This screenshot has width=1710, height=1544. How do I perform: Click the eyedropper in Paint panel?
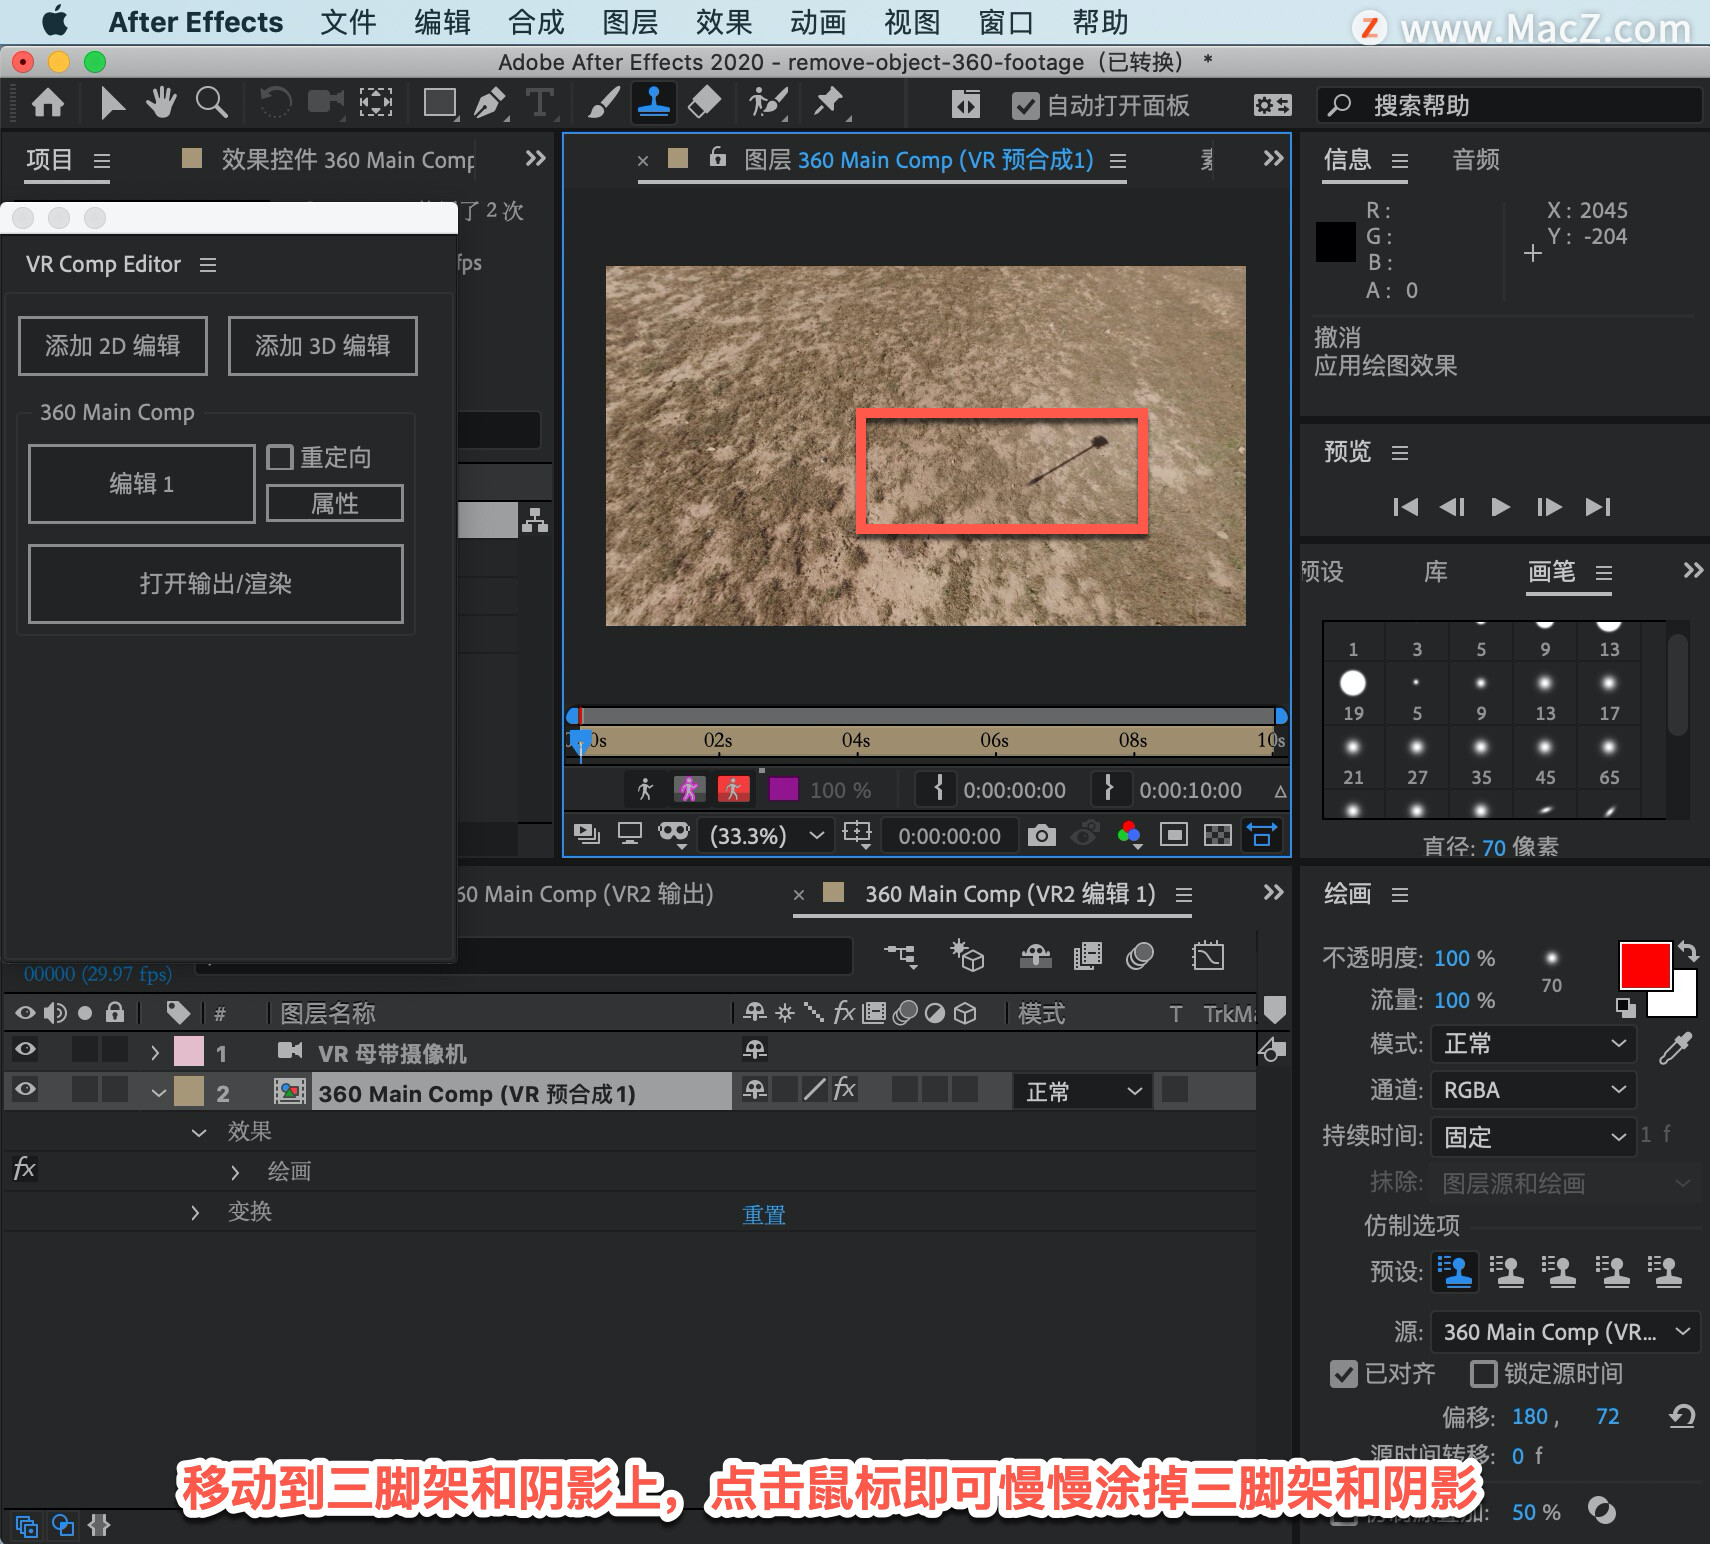[1675, 1047]
